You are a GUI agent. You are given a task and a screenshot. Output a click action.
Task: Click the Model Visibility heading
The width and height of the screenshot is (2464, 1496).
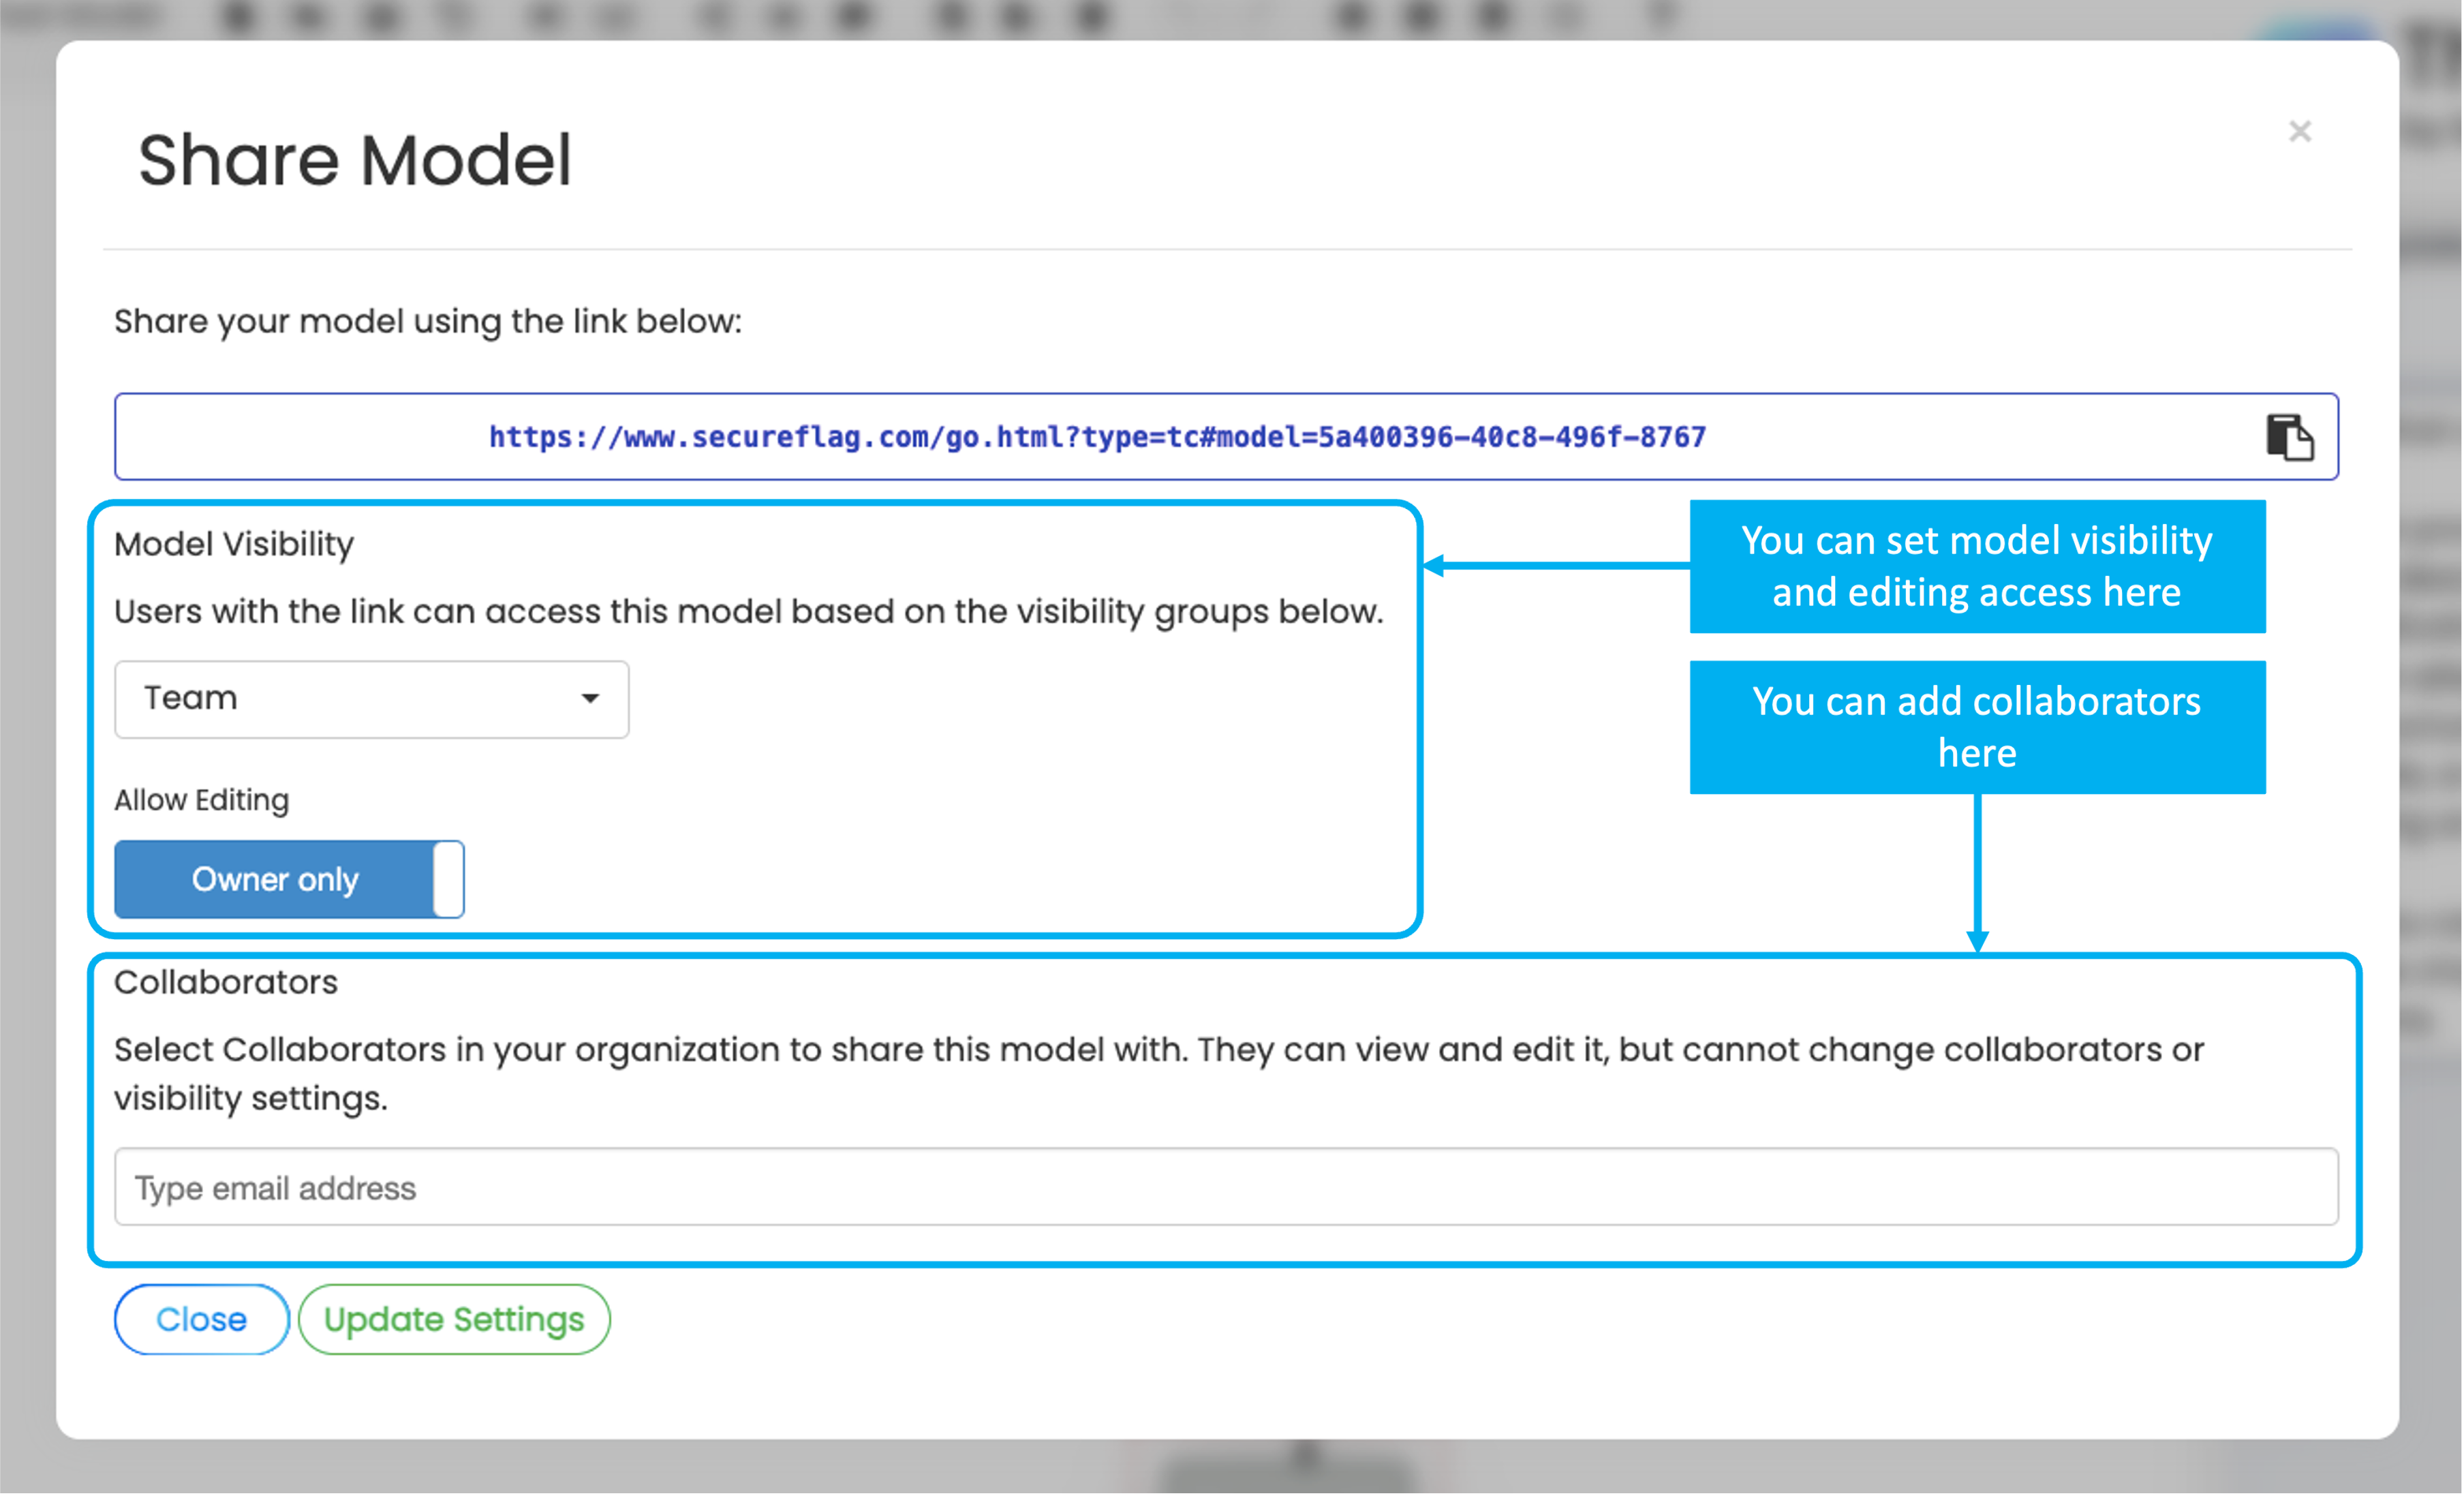point(234,544)
